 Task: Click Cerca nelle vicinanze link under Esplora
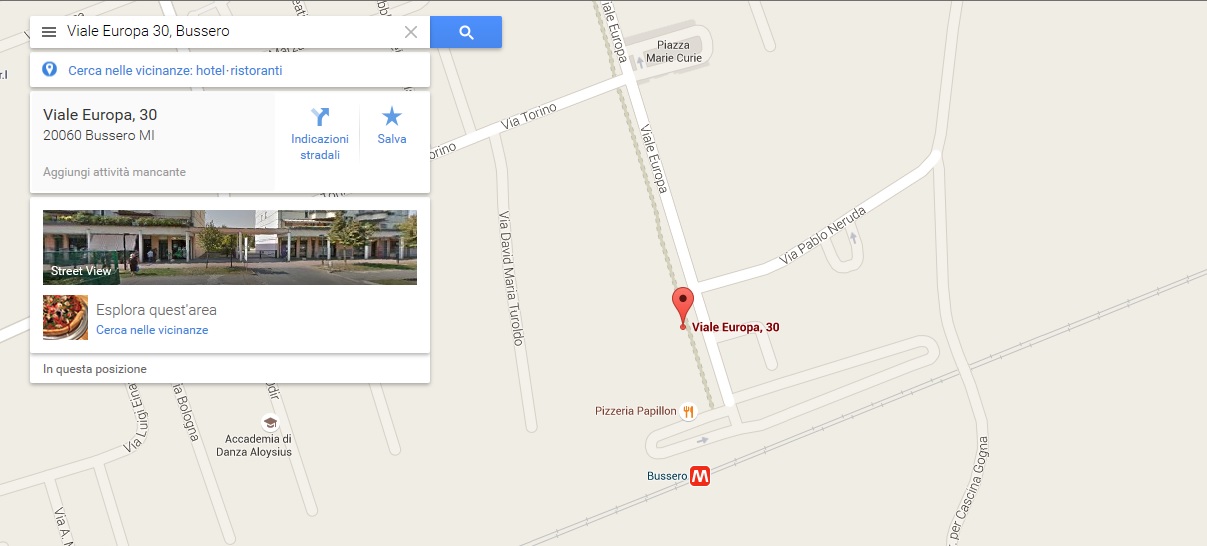(152, 330)
